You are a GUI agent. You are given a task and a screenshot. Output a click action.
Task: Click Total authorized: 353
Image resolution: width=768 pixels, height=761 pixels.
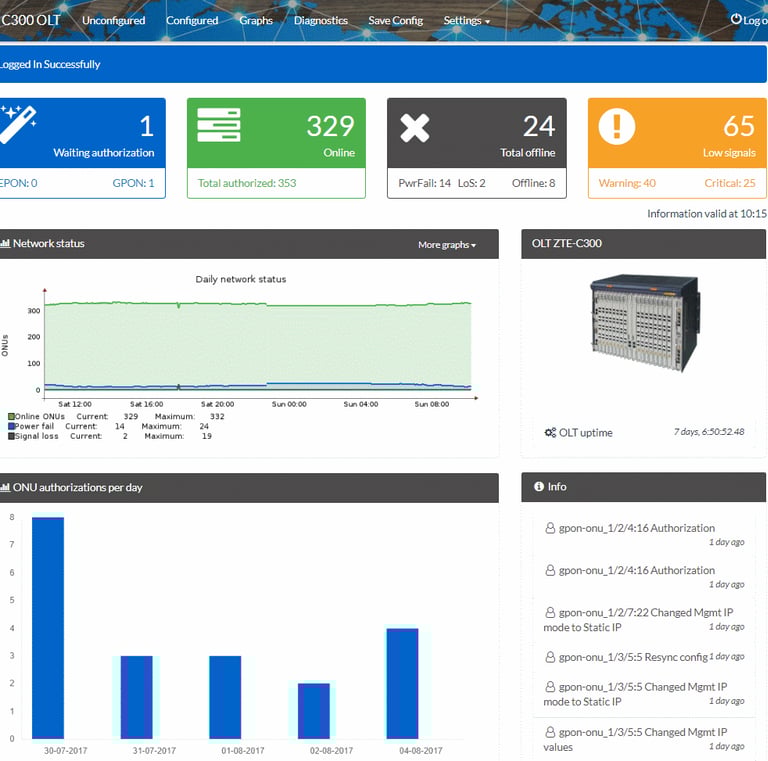point(247,183)
